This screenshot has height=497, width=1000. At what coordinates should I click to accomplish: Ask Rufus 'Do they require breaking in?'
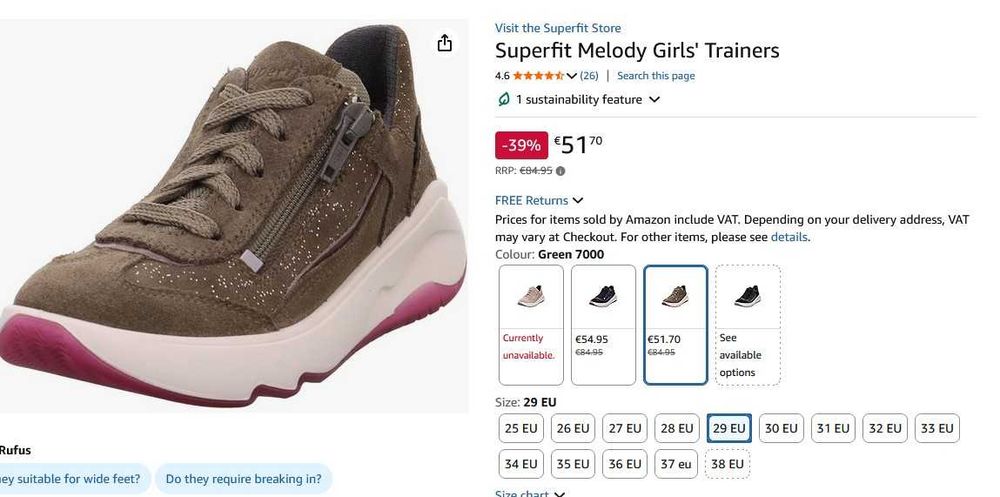tap(244, 479)
